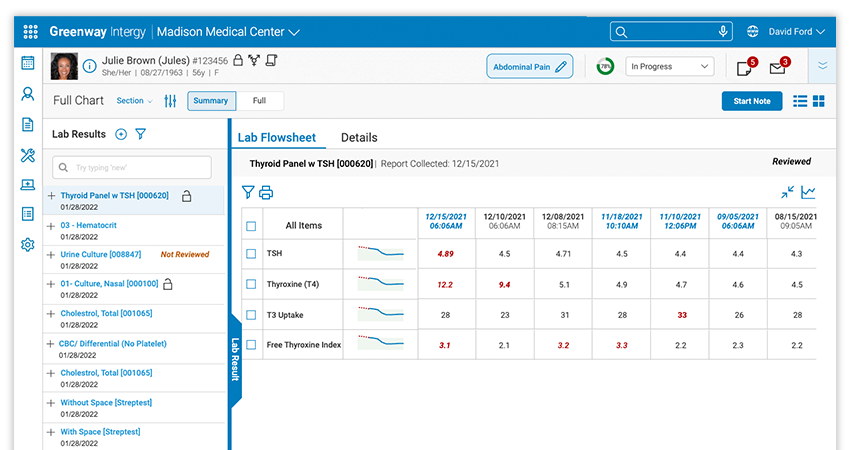Click the lab results search field
850x450 pixels.
click(x=131, y=168)
